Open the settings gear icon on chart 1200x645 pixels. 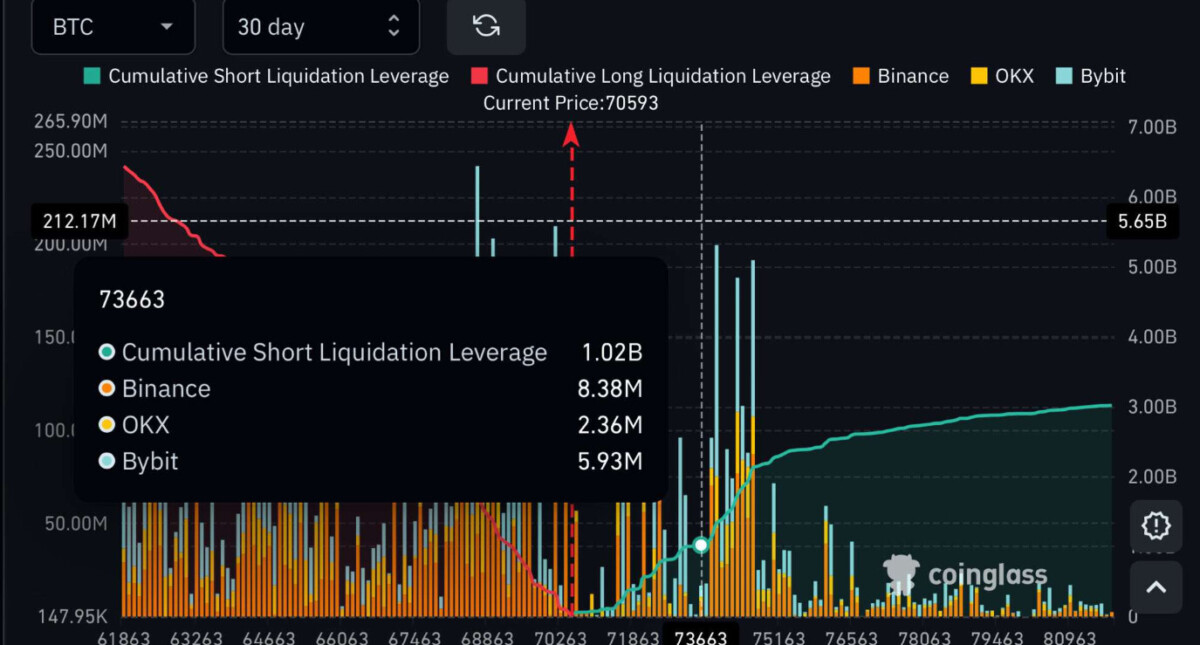(x=1156, y=525)
